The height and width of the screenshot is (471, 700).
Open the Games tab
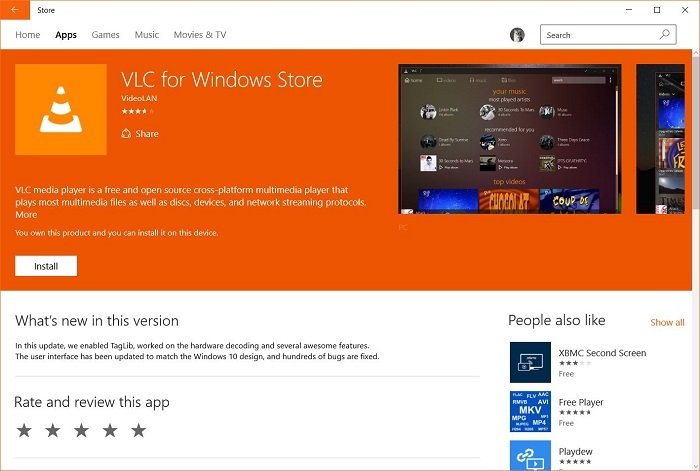pos(105,35)
